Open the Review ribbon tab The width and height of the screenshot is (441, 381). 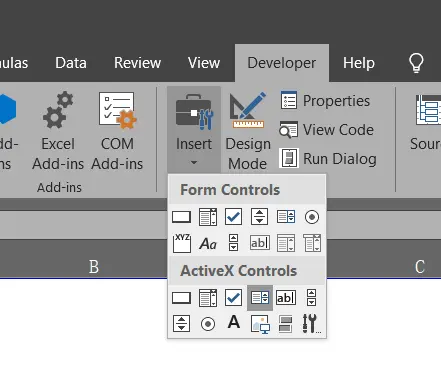click(137, 63)
